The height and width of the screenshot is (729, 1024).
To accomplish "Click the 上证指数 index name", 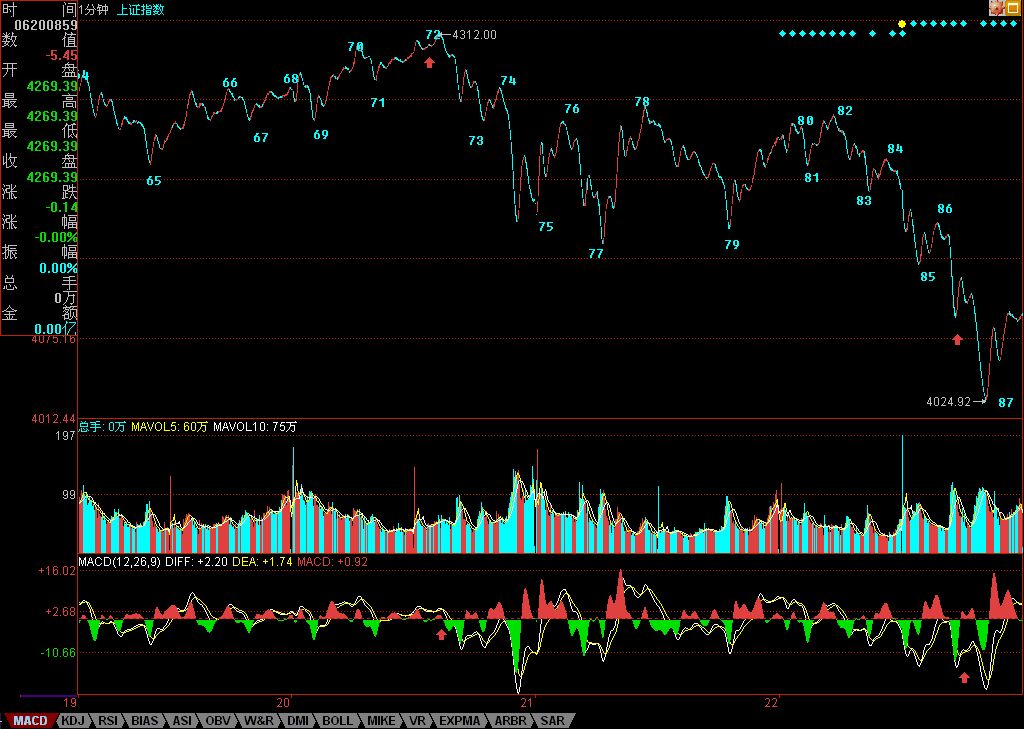I will coord(140,9).
